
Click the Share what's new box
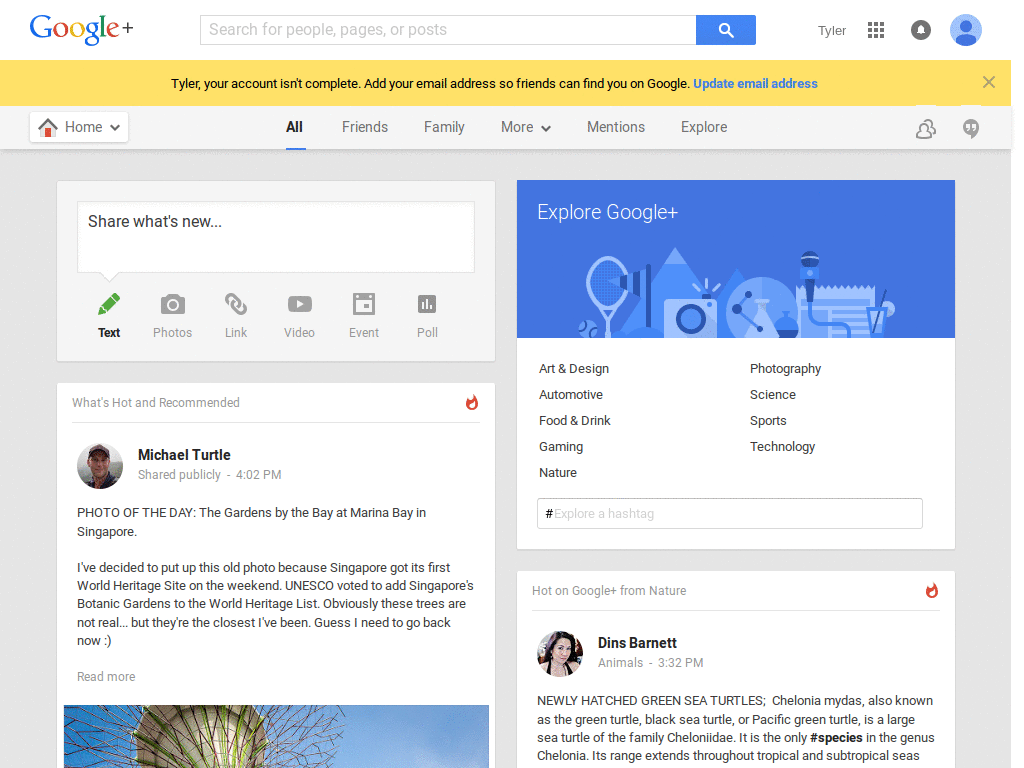pos(276,237)
